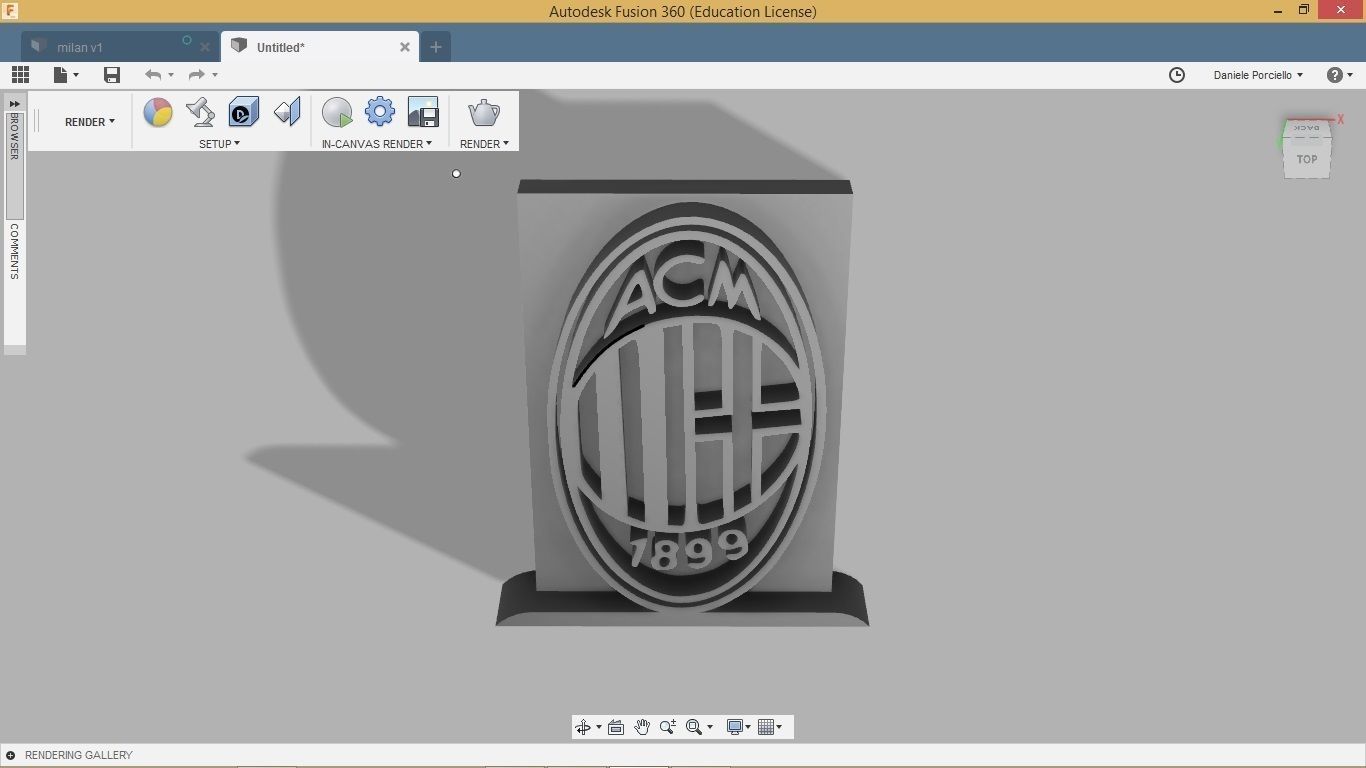Open the RENDER panel dropdown beneath teapot
This screenshot has height=768, width=1366.
[x=484, y=144]
